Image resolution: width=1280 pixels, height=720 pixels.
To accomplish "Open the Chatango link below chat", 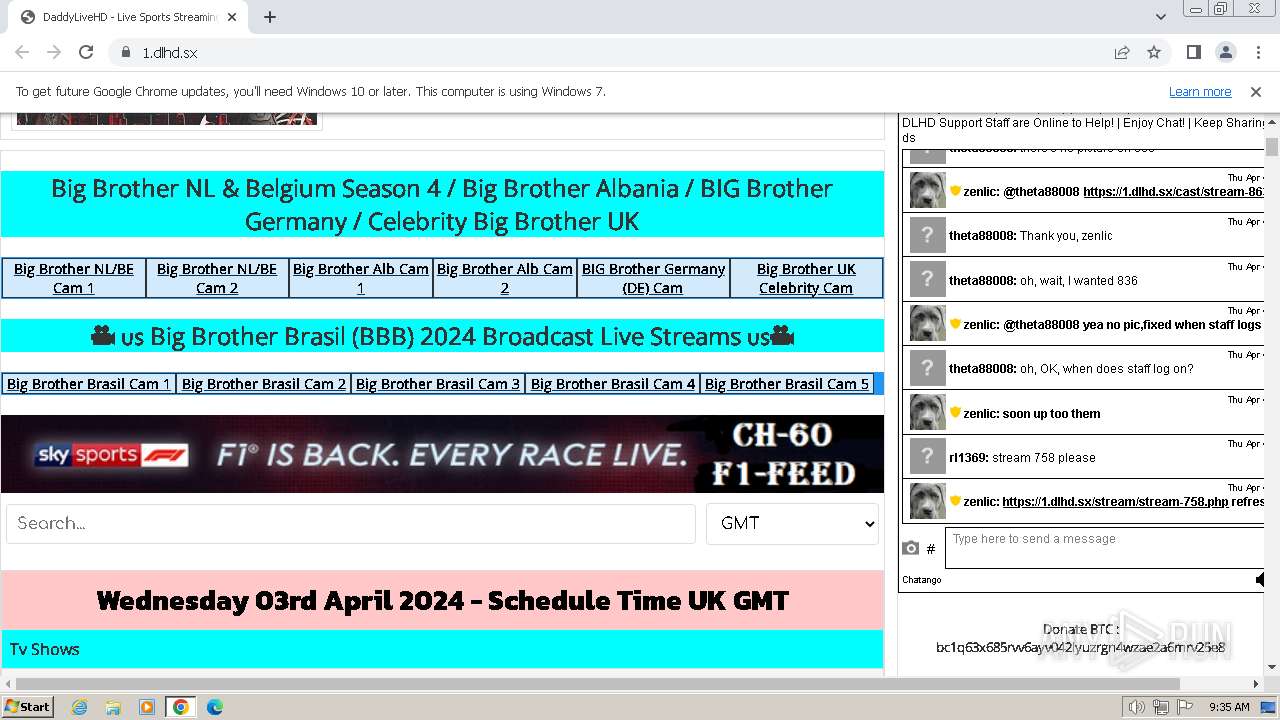I will click(x=922, y=580).
